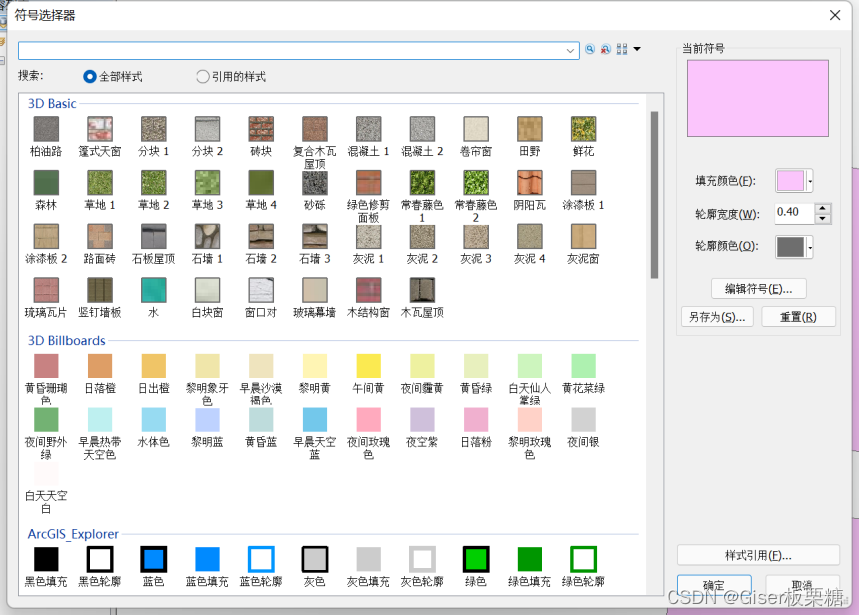Select the 复合木瓦屋顶 symbol
The width and height of the screenshot is (859, 616).
314,129
